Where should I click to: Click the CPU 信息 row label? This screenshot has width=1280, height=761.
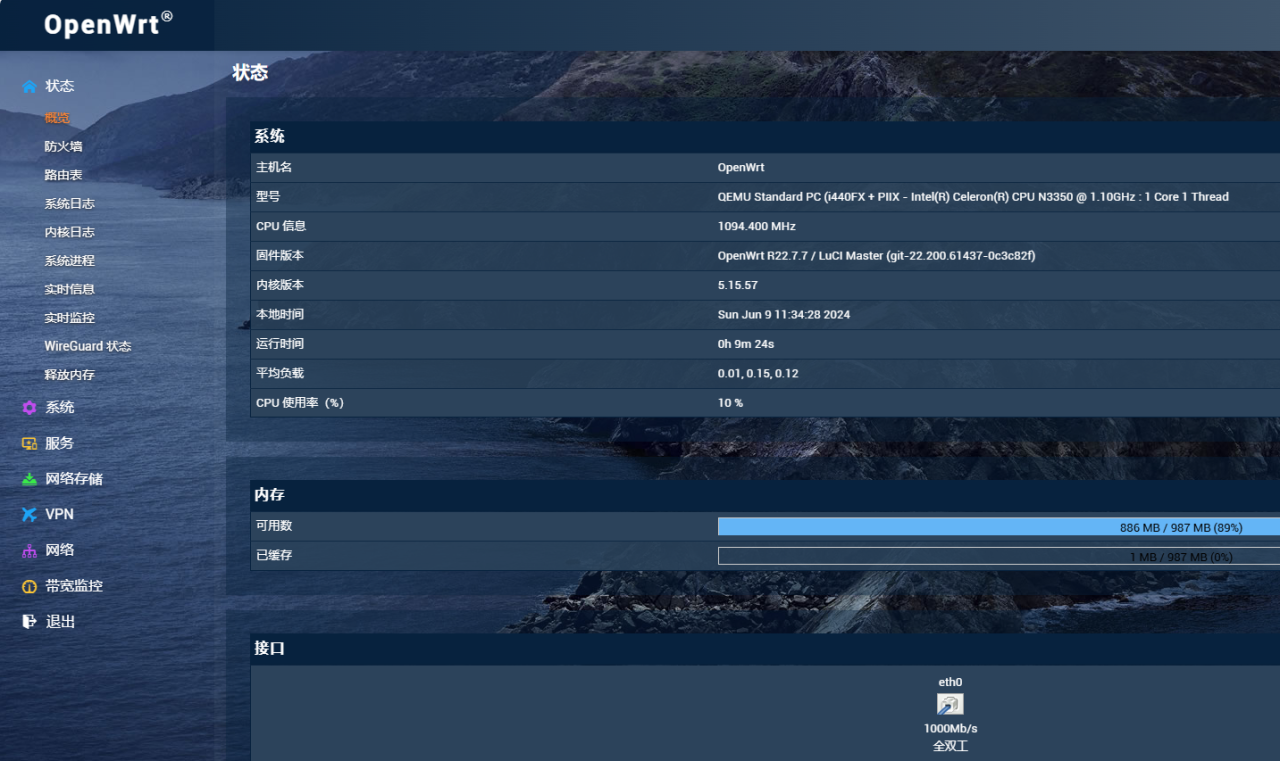(x=281, y=226)
